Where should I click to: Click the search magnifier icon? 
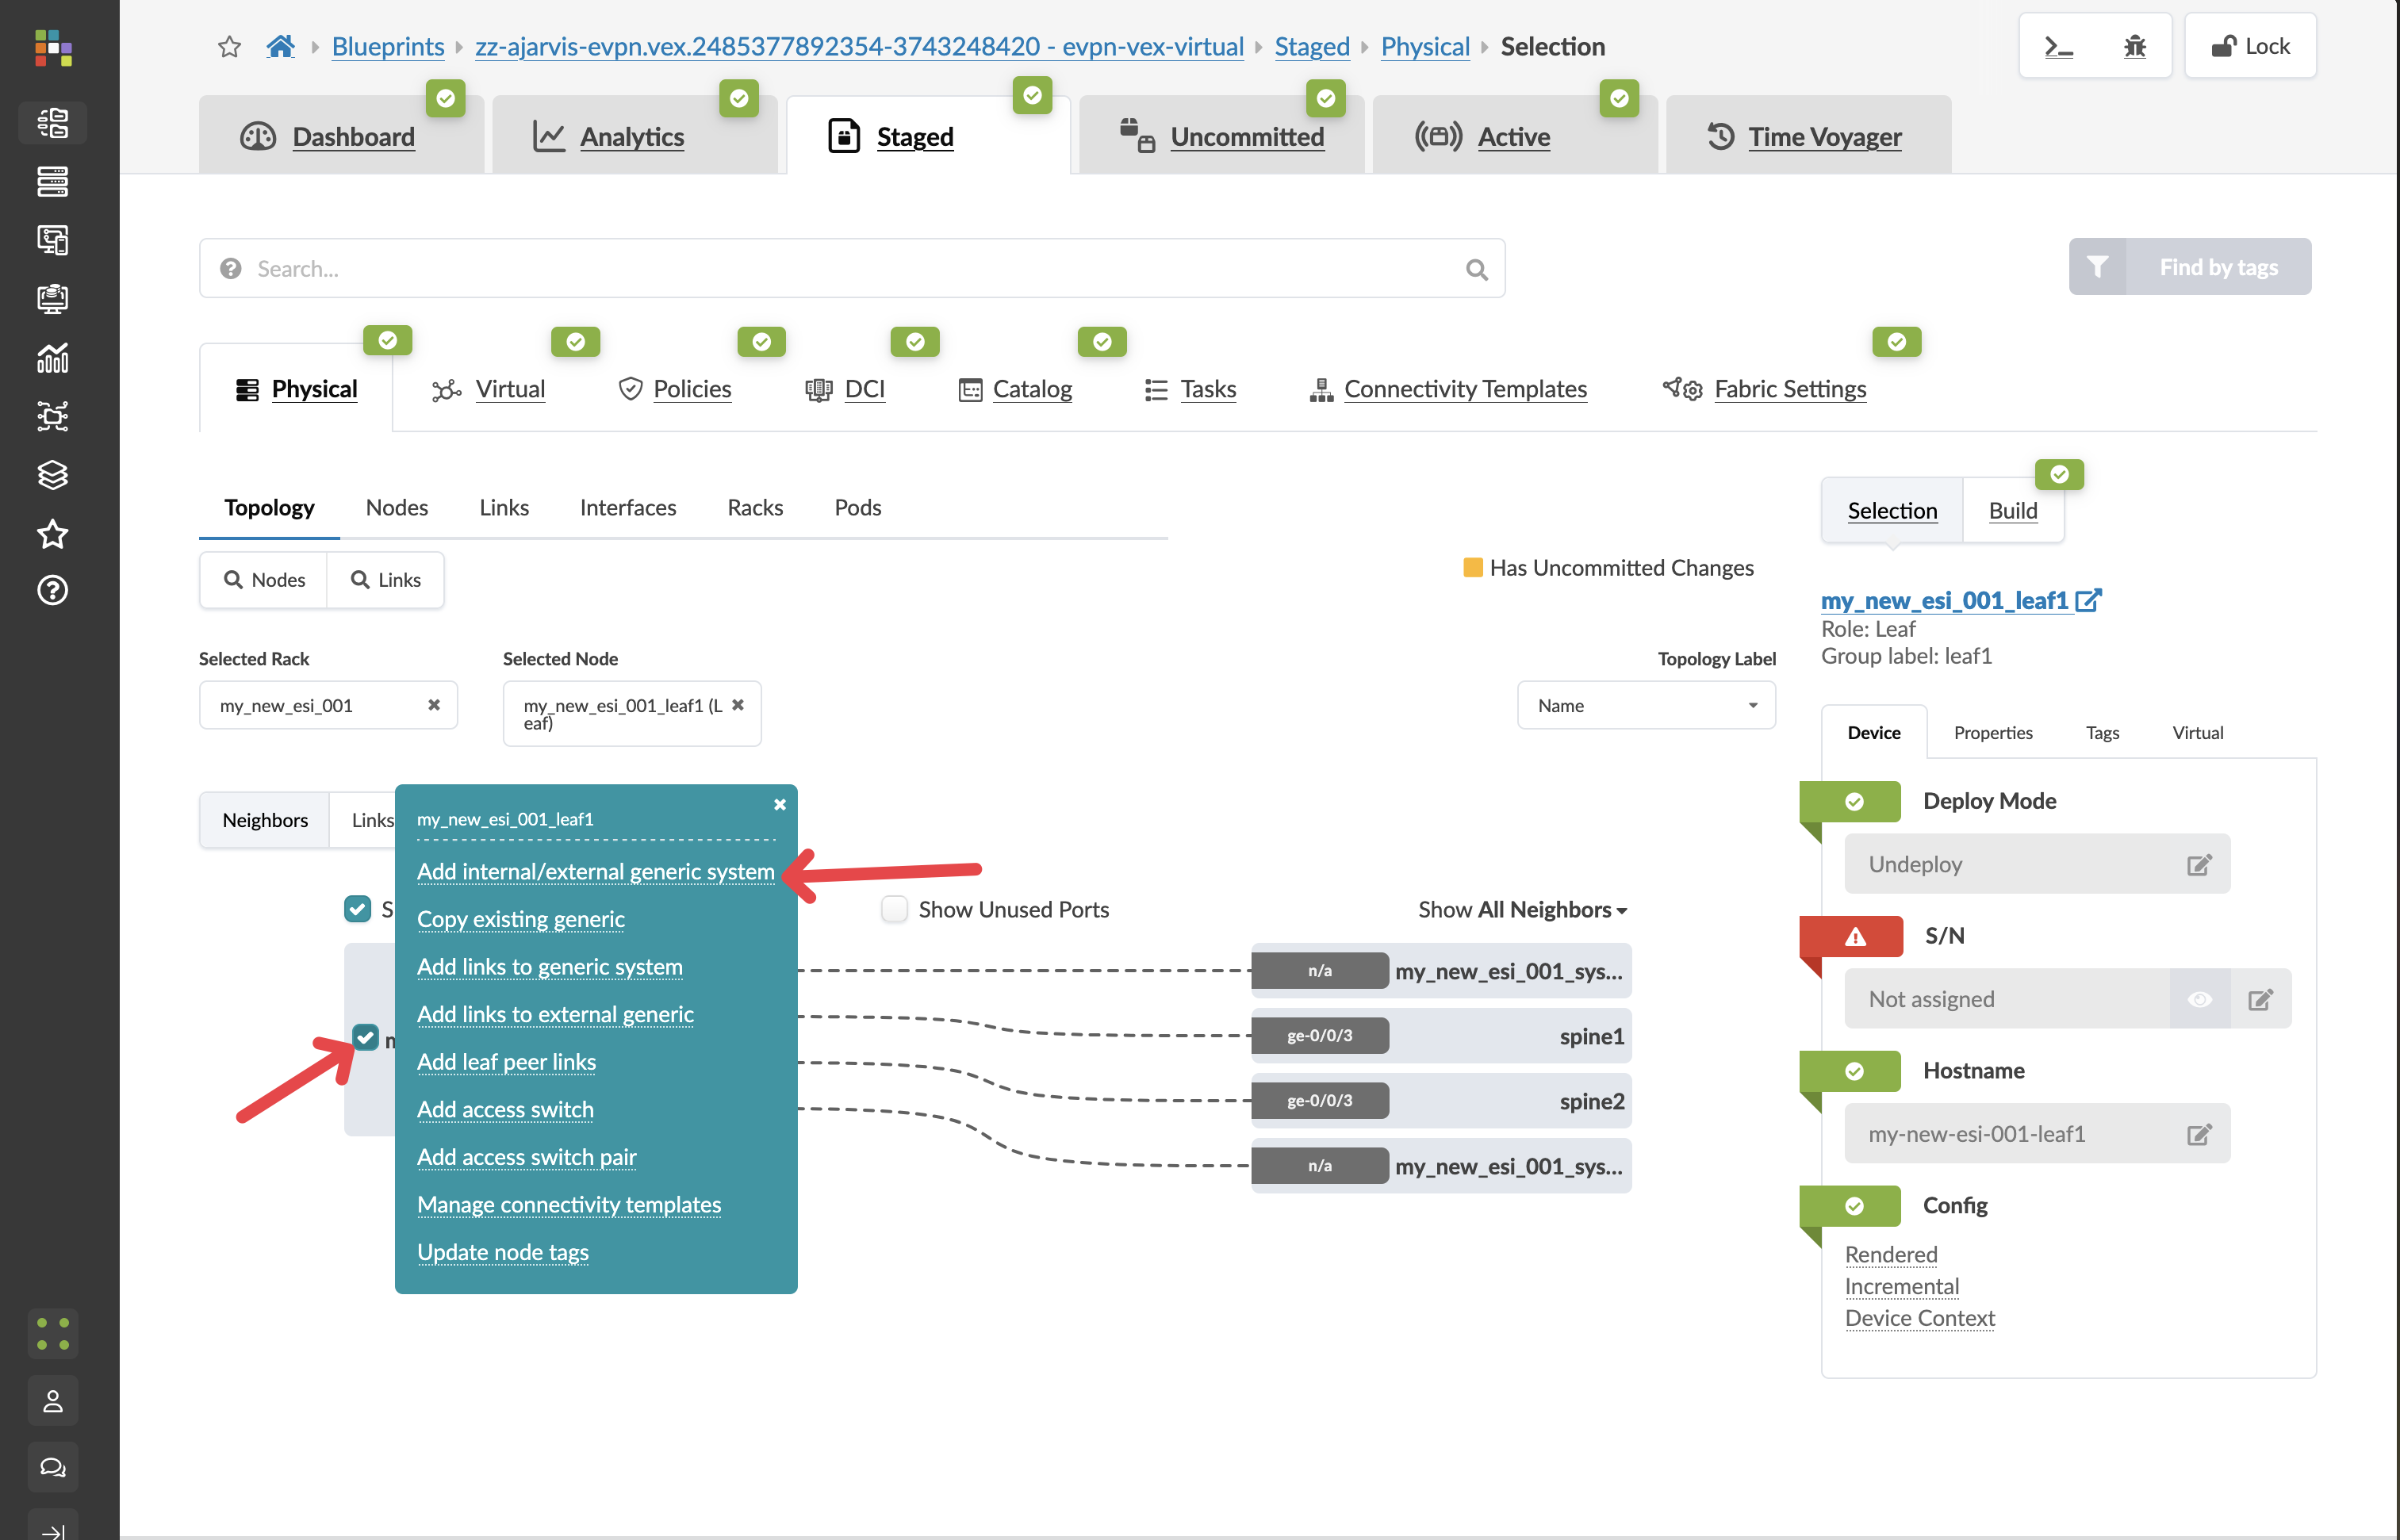point(1476,269)
